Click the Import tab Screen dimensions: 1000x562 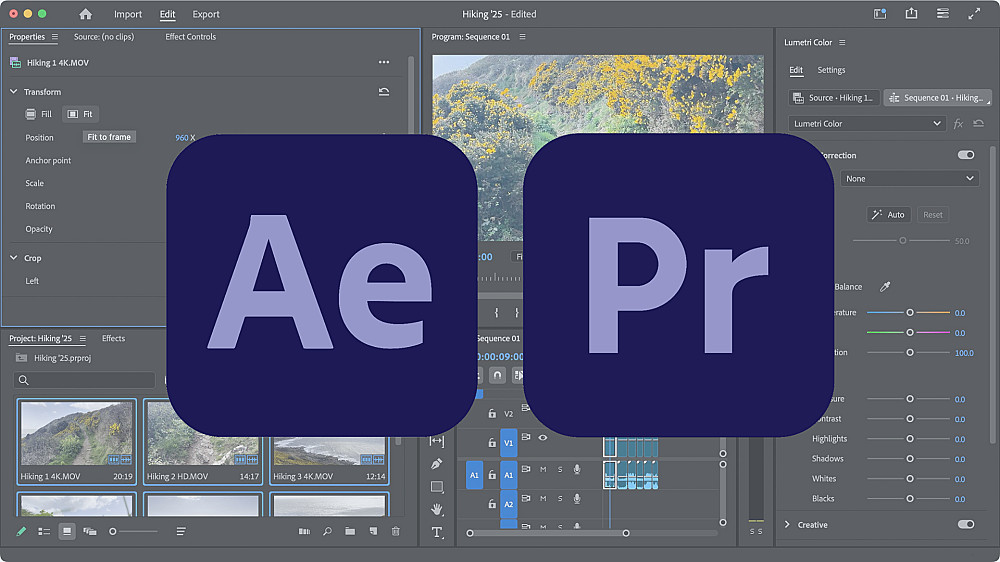pos(128,14)
